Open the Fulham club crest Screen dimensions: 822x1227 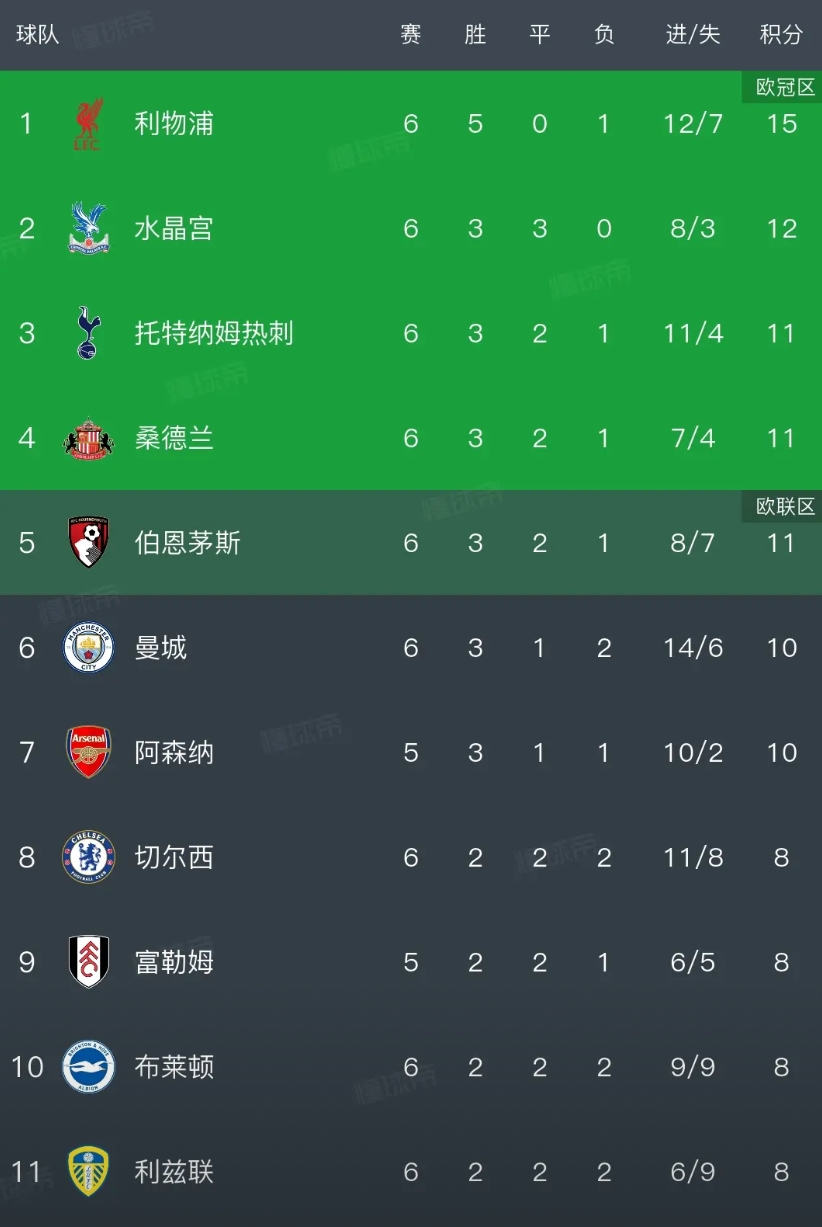(88, 962)
